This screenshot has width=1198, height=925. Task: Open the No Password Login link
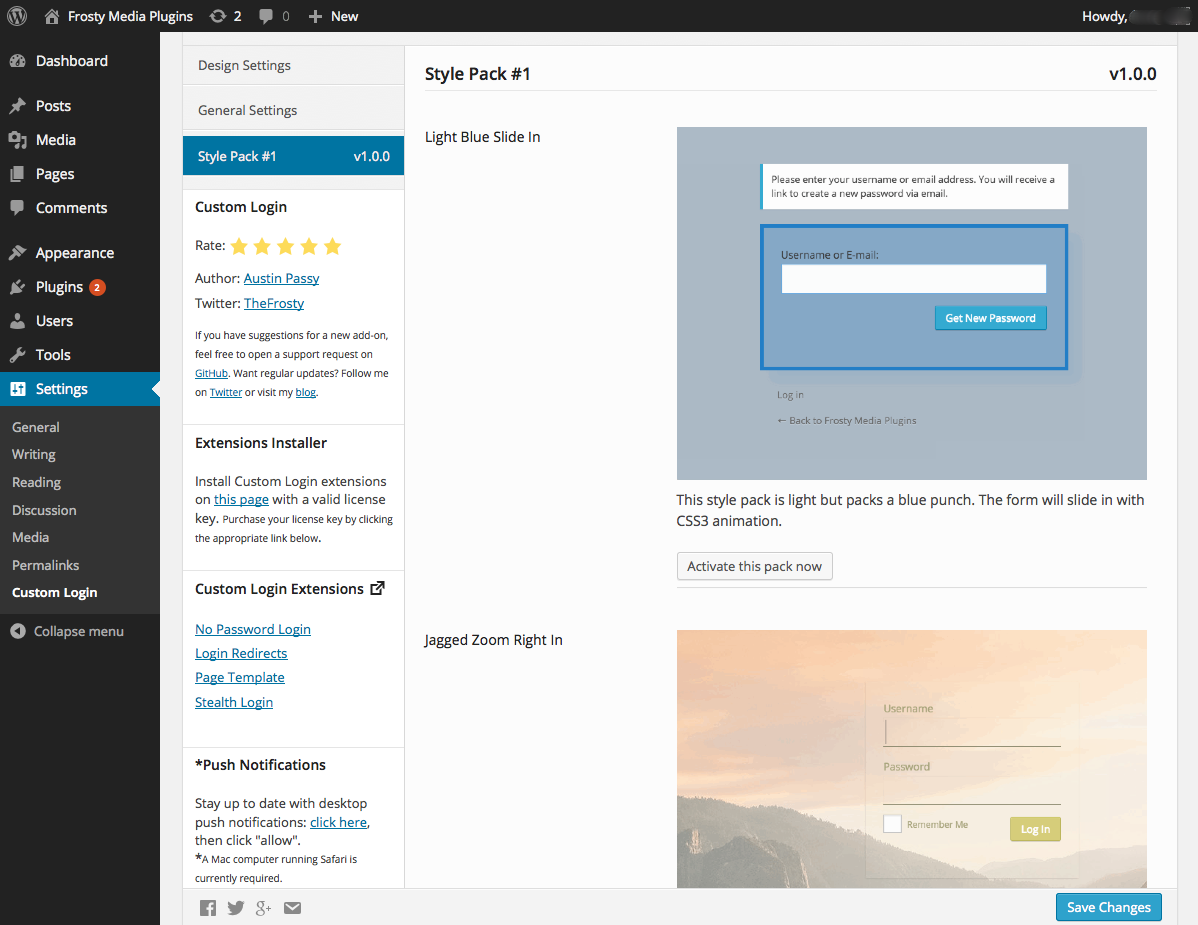point(253,629)
